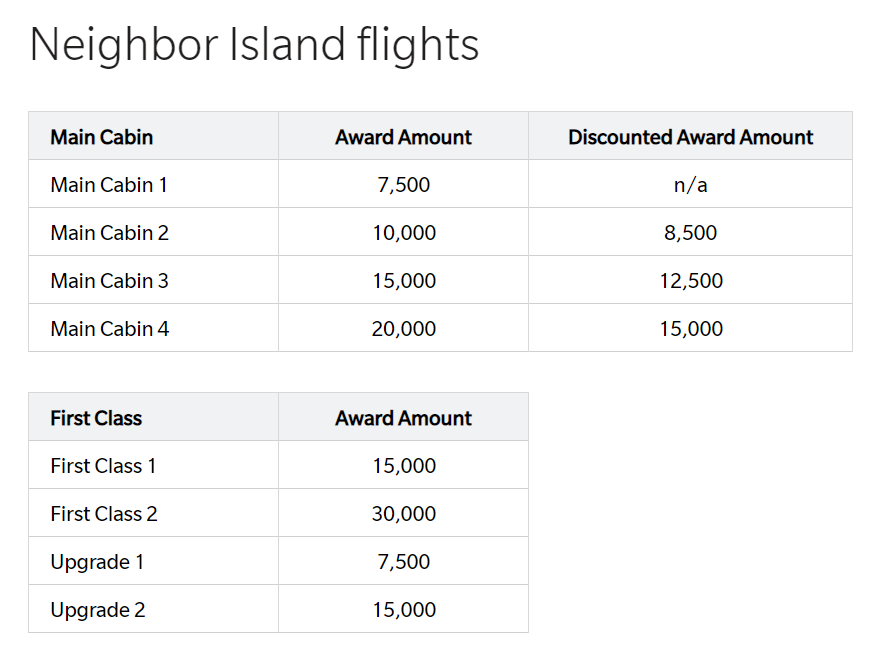Screen dimensions: 886x652
Task: Click the 12,500 discounted award value
Action: [690, 281]
